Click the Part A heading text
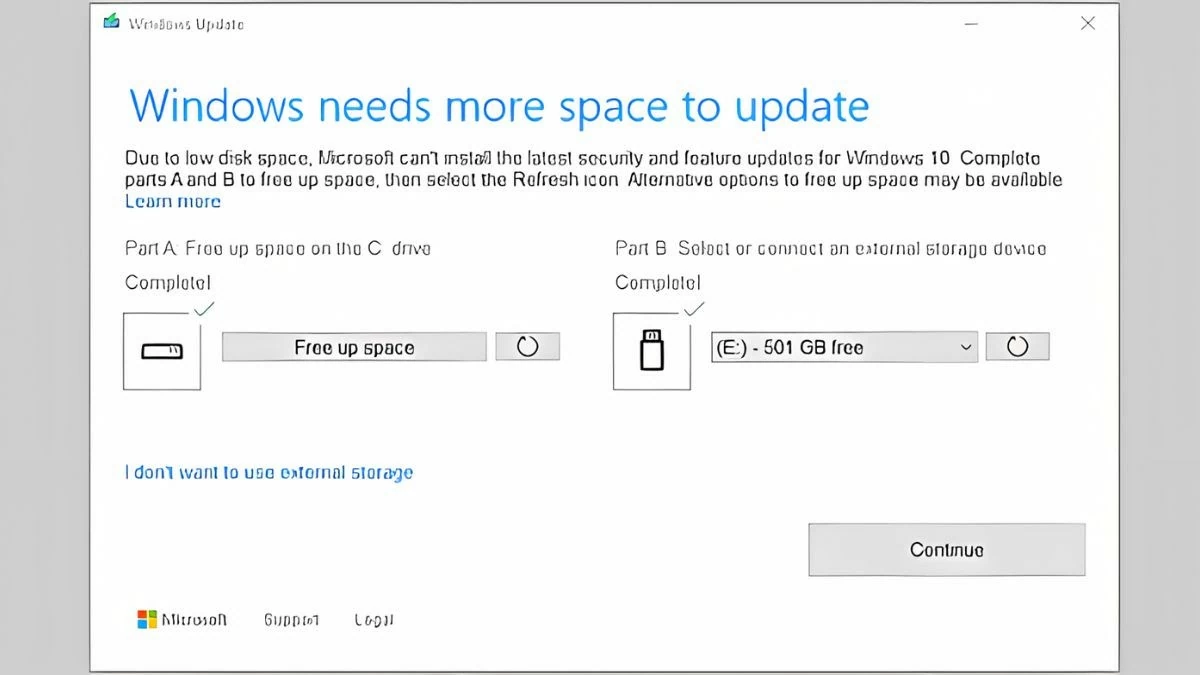The width and height of the screenshot is (1200, 675). [x=277, y=248]
